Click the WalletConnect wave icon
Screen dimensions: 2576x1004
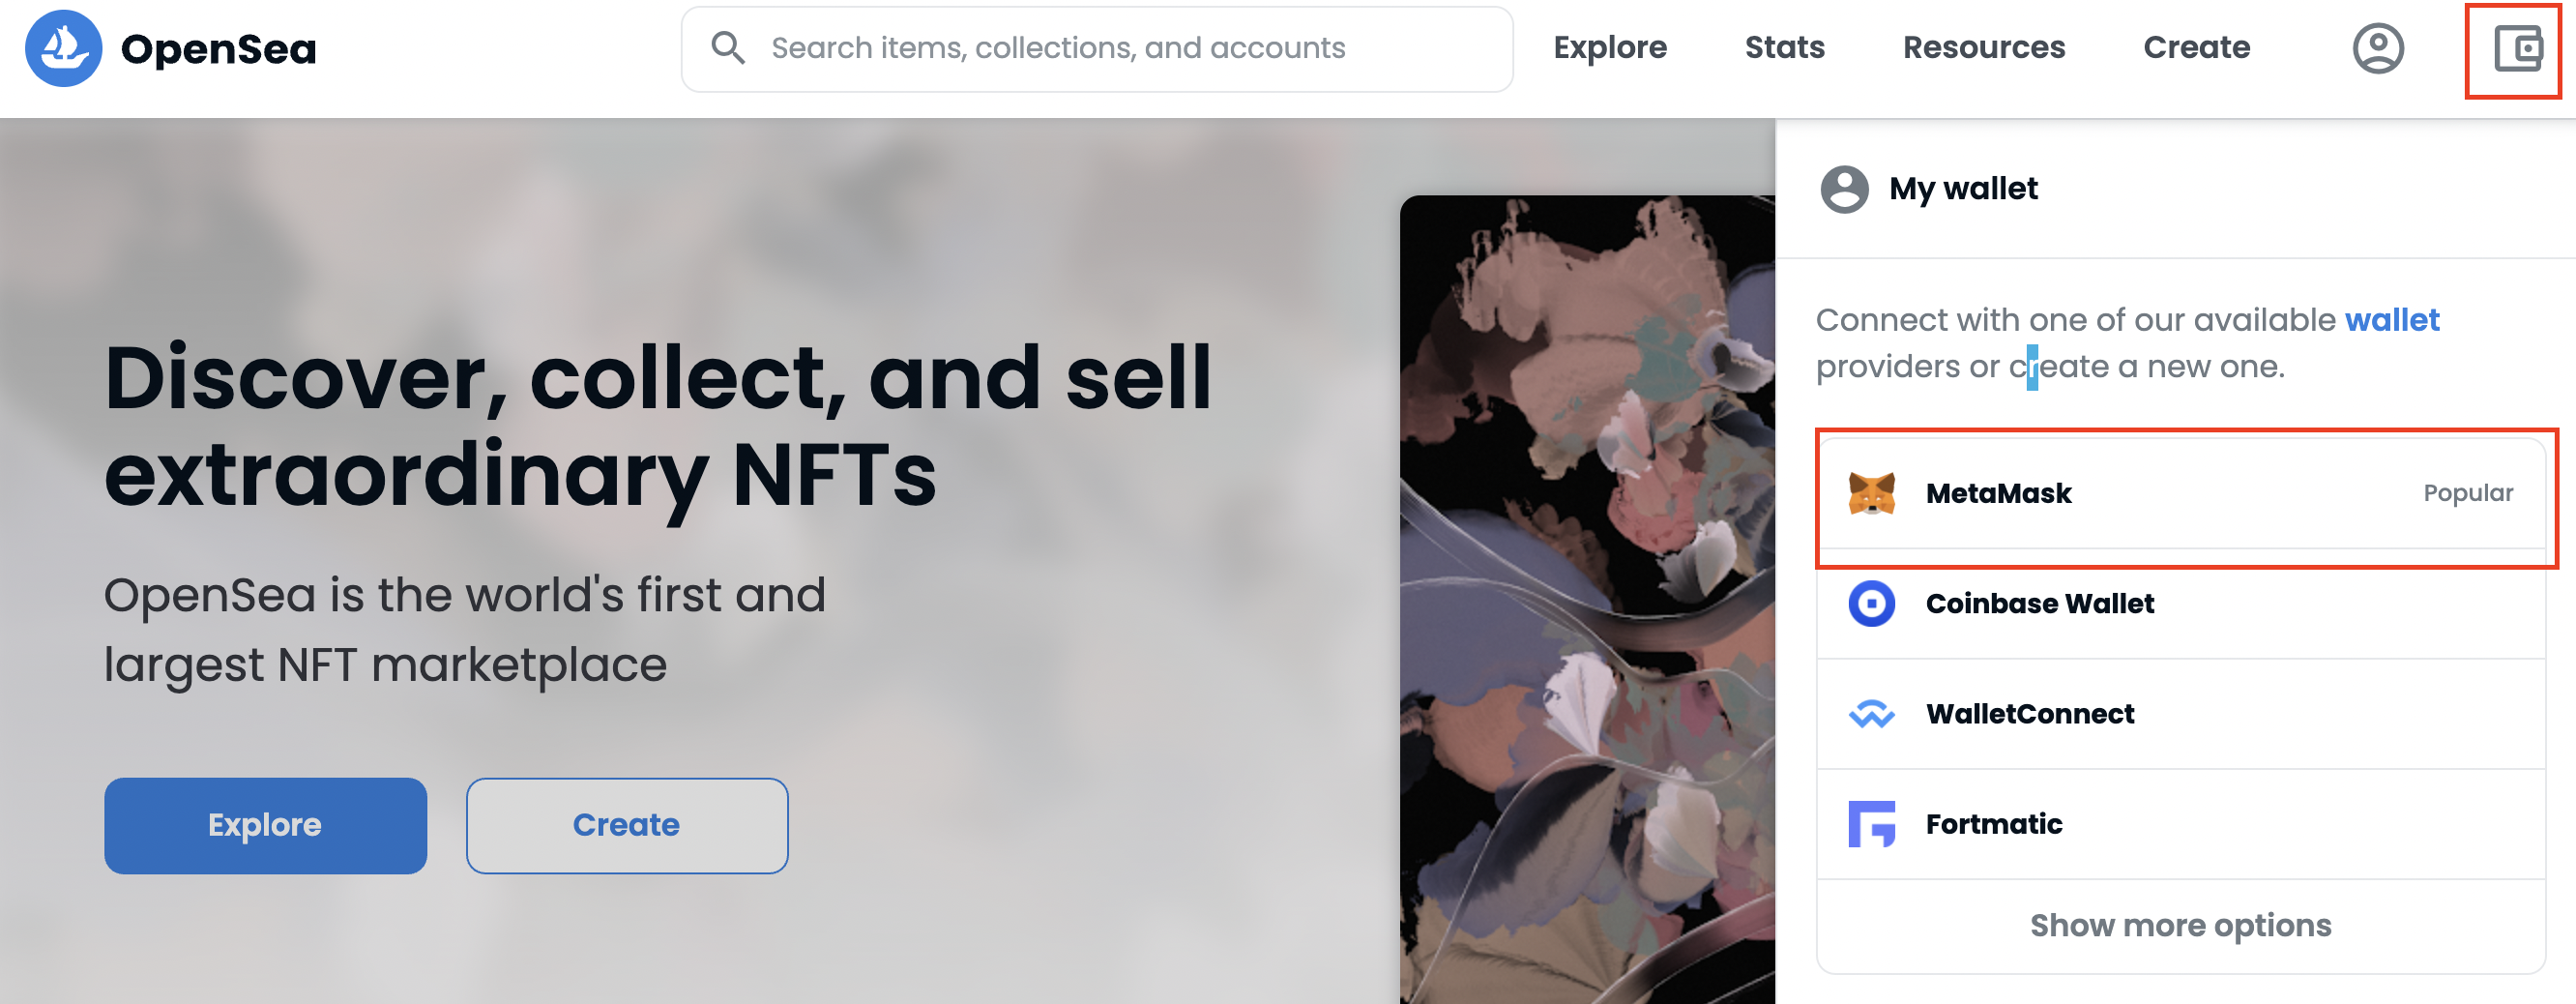(x=1871, y=714)
